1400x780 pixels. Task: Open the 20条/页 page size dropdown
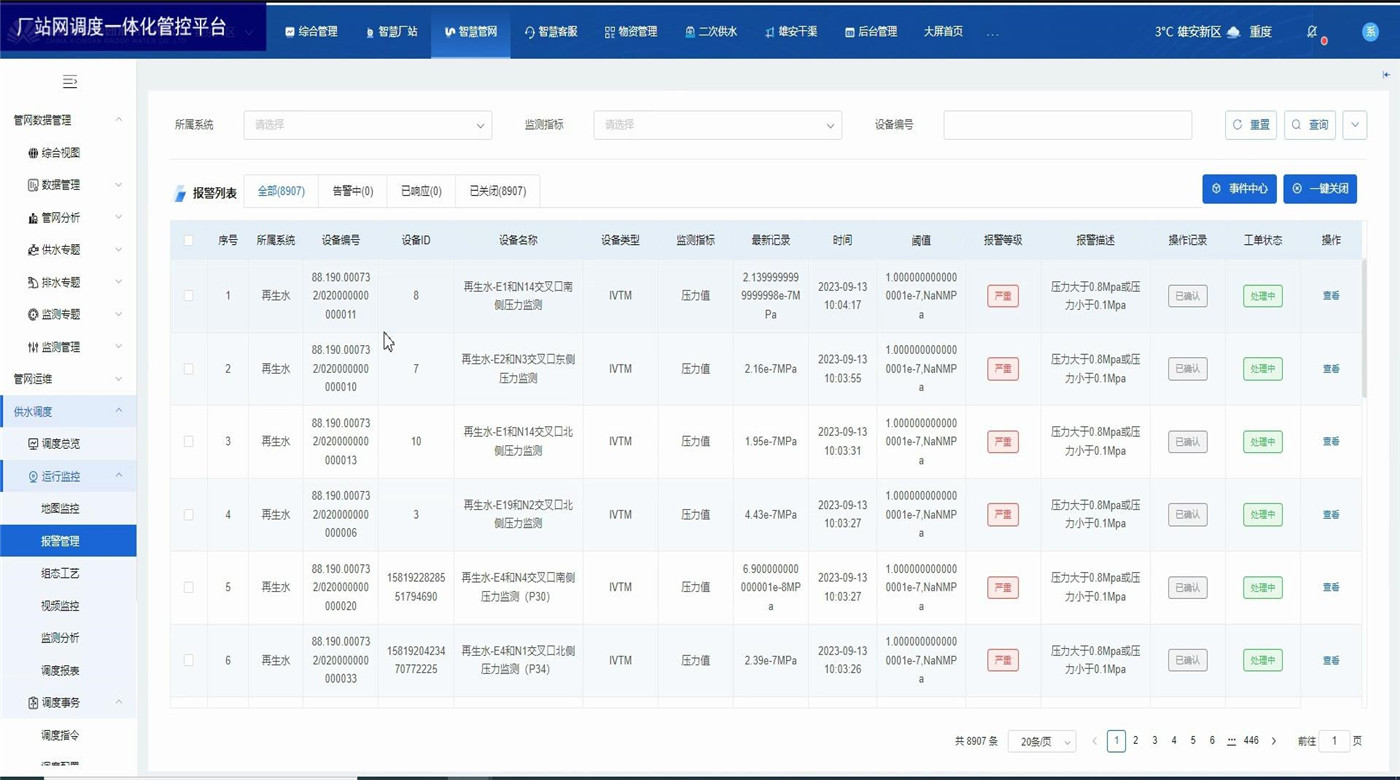[1041, 741]
